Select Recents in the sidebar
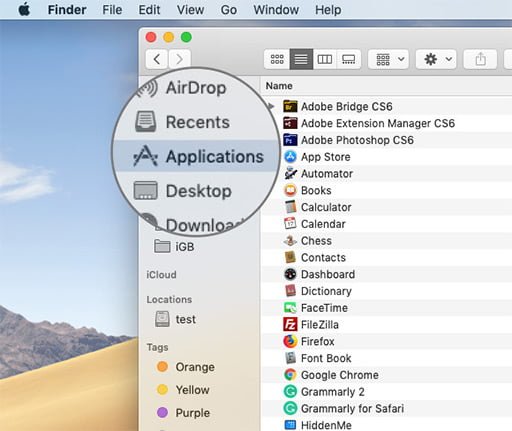The height and width of the screenshot is (431, 512). coord(197,122)
